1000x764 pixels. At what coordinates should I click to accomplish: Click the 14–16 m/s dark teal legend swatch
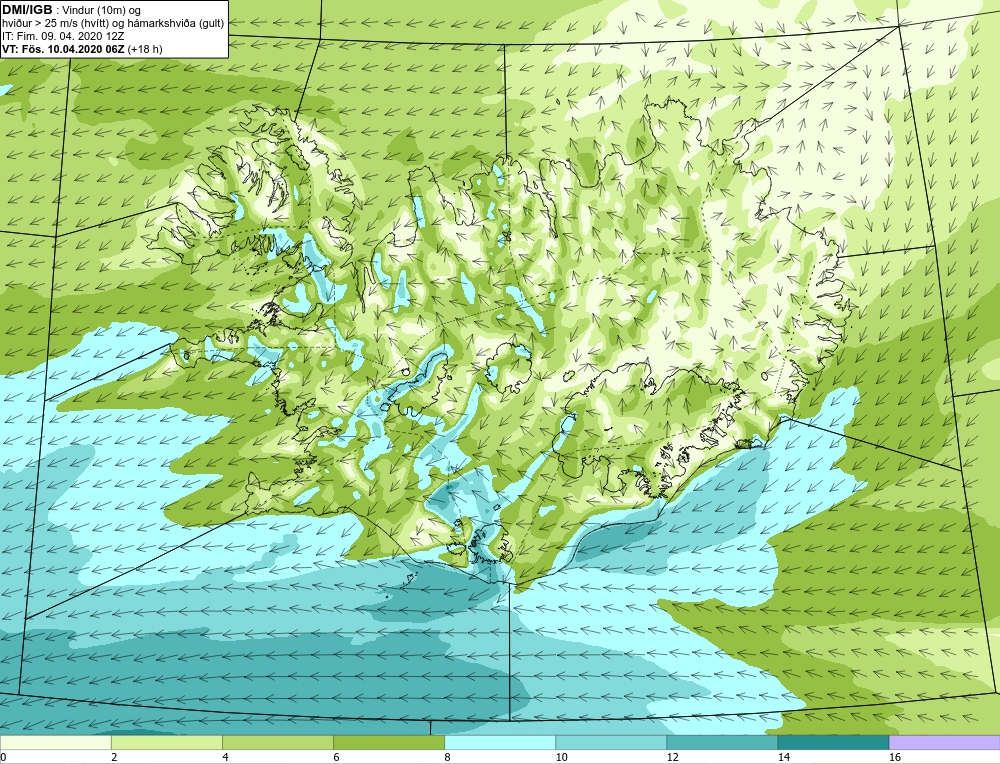click(833, 742)
